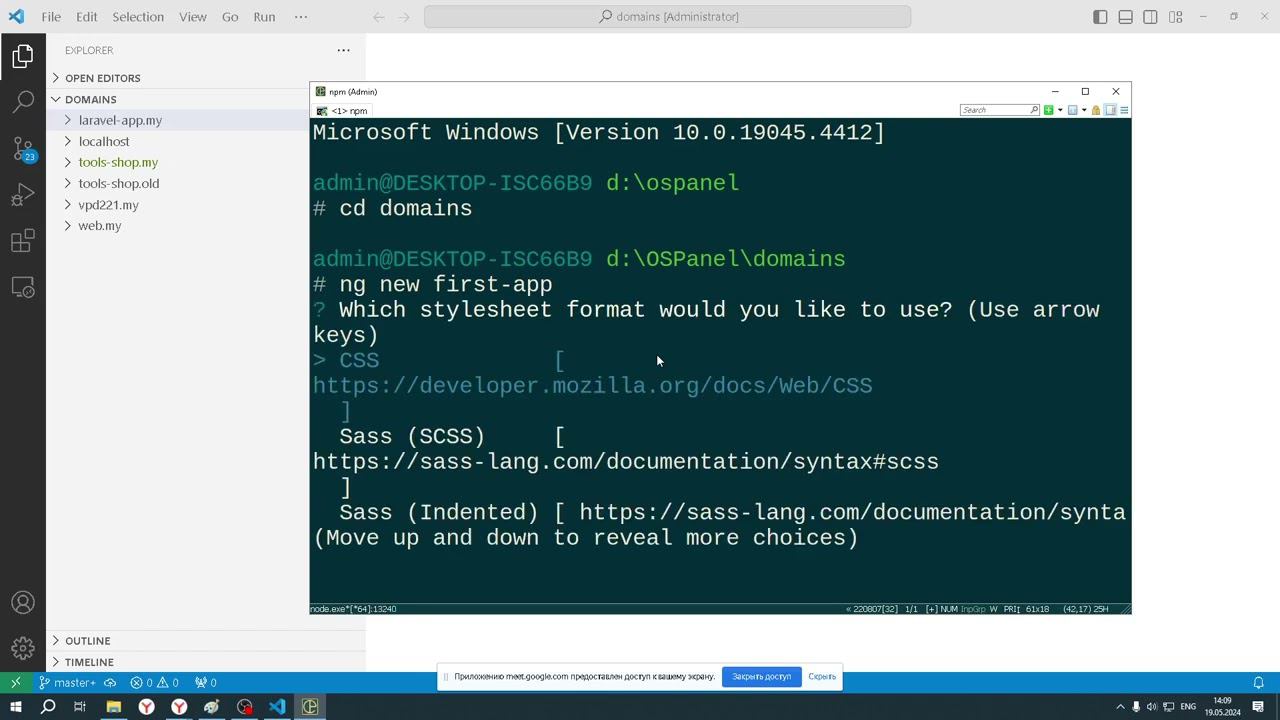Toggle the primary side bar layout button

1100,17
